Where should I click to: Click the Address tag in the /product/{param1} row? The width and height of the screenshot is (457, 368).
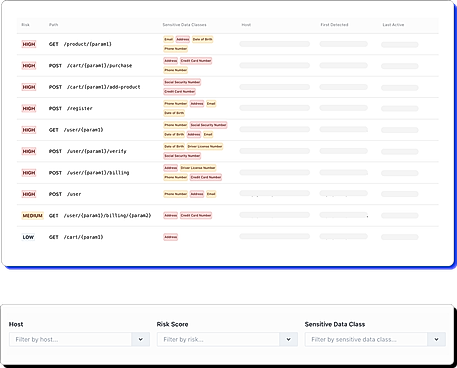tap(183, 39)
